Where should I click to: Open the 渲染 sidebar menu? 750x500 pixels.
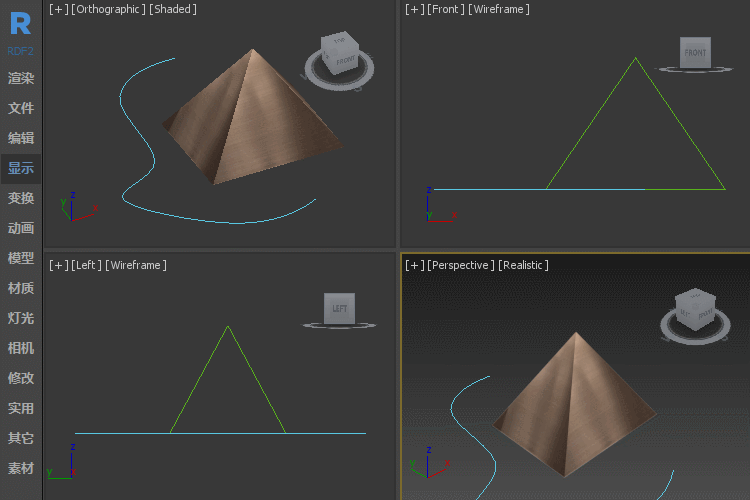pos(21,78)
